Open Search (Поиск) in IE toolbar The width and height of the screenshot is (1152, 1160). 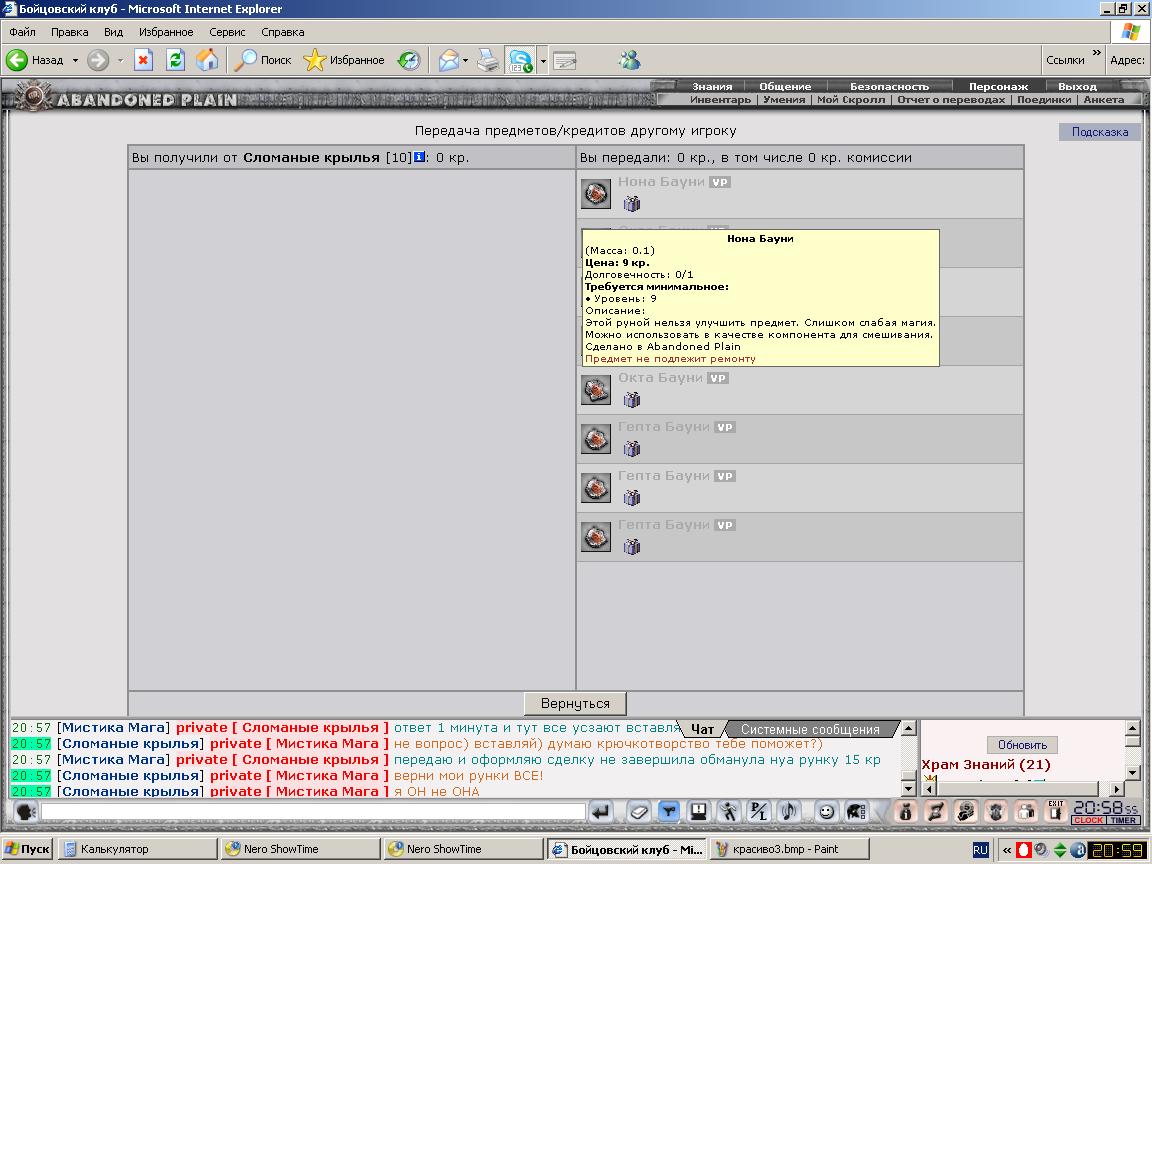[263, 60]
